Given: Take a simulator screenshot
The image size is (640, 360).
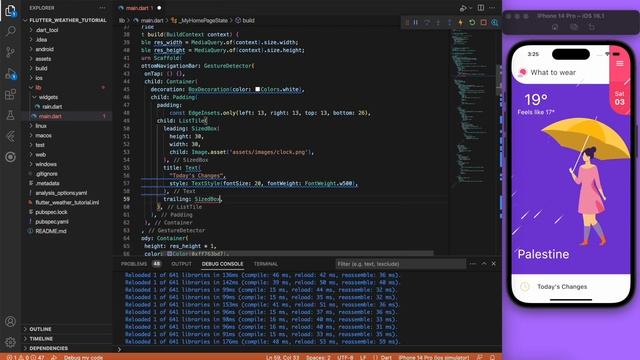Looking at the screenshot, I should [573, 27].
